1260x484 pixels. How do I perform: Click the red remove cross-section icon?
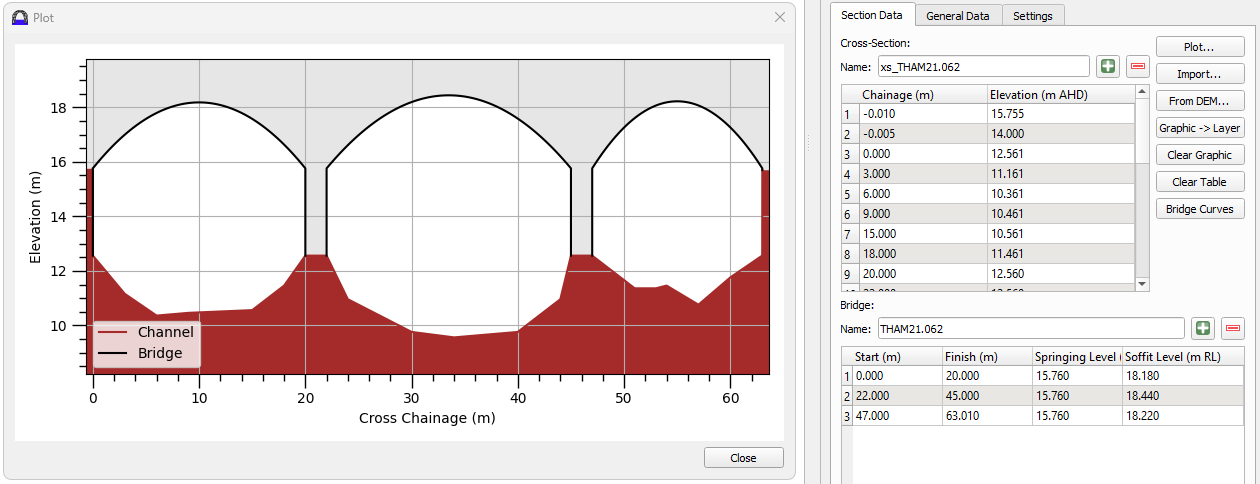[1137, 67]
